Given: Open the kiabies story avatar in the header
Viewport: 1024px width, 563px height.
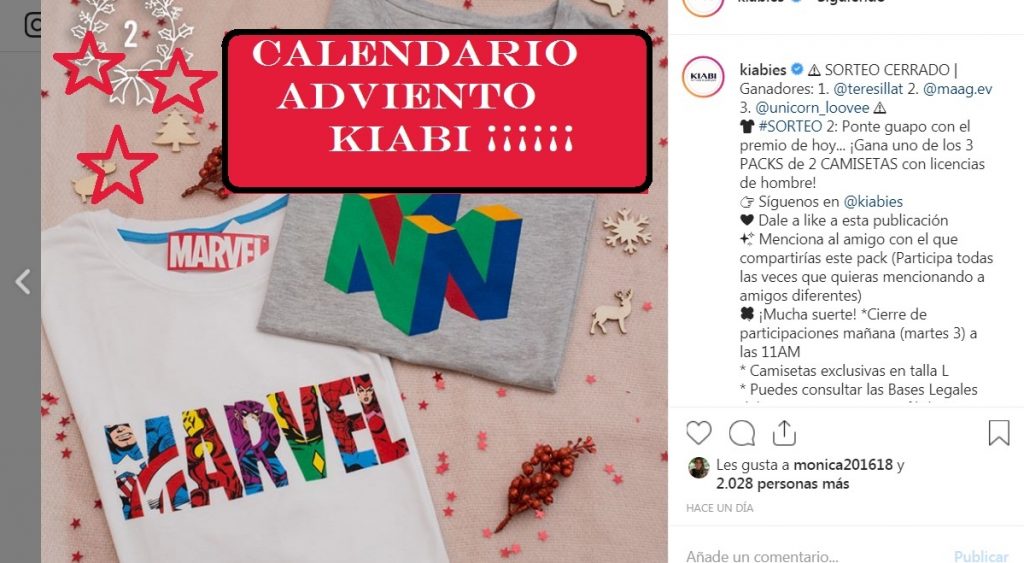Looking at the screenshot, I should pyautogui.click(x=703, y=7).
